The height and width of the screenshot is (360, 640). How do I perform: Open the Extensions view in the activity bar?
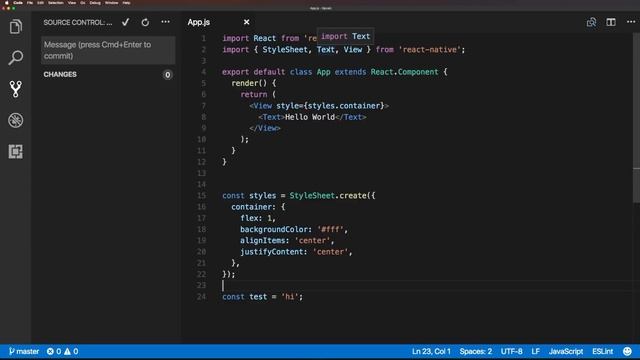(x=16, y=151)
